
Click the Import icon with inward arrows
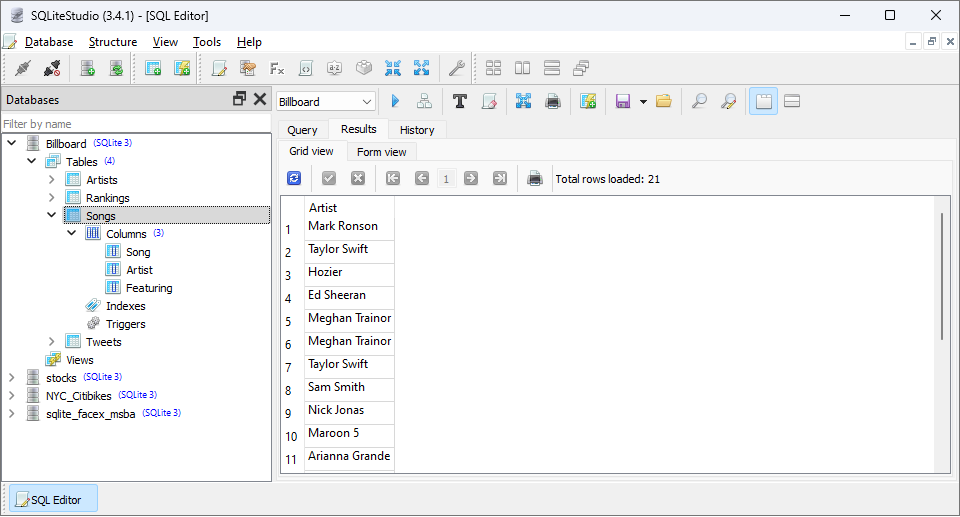coord(392,68)
